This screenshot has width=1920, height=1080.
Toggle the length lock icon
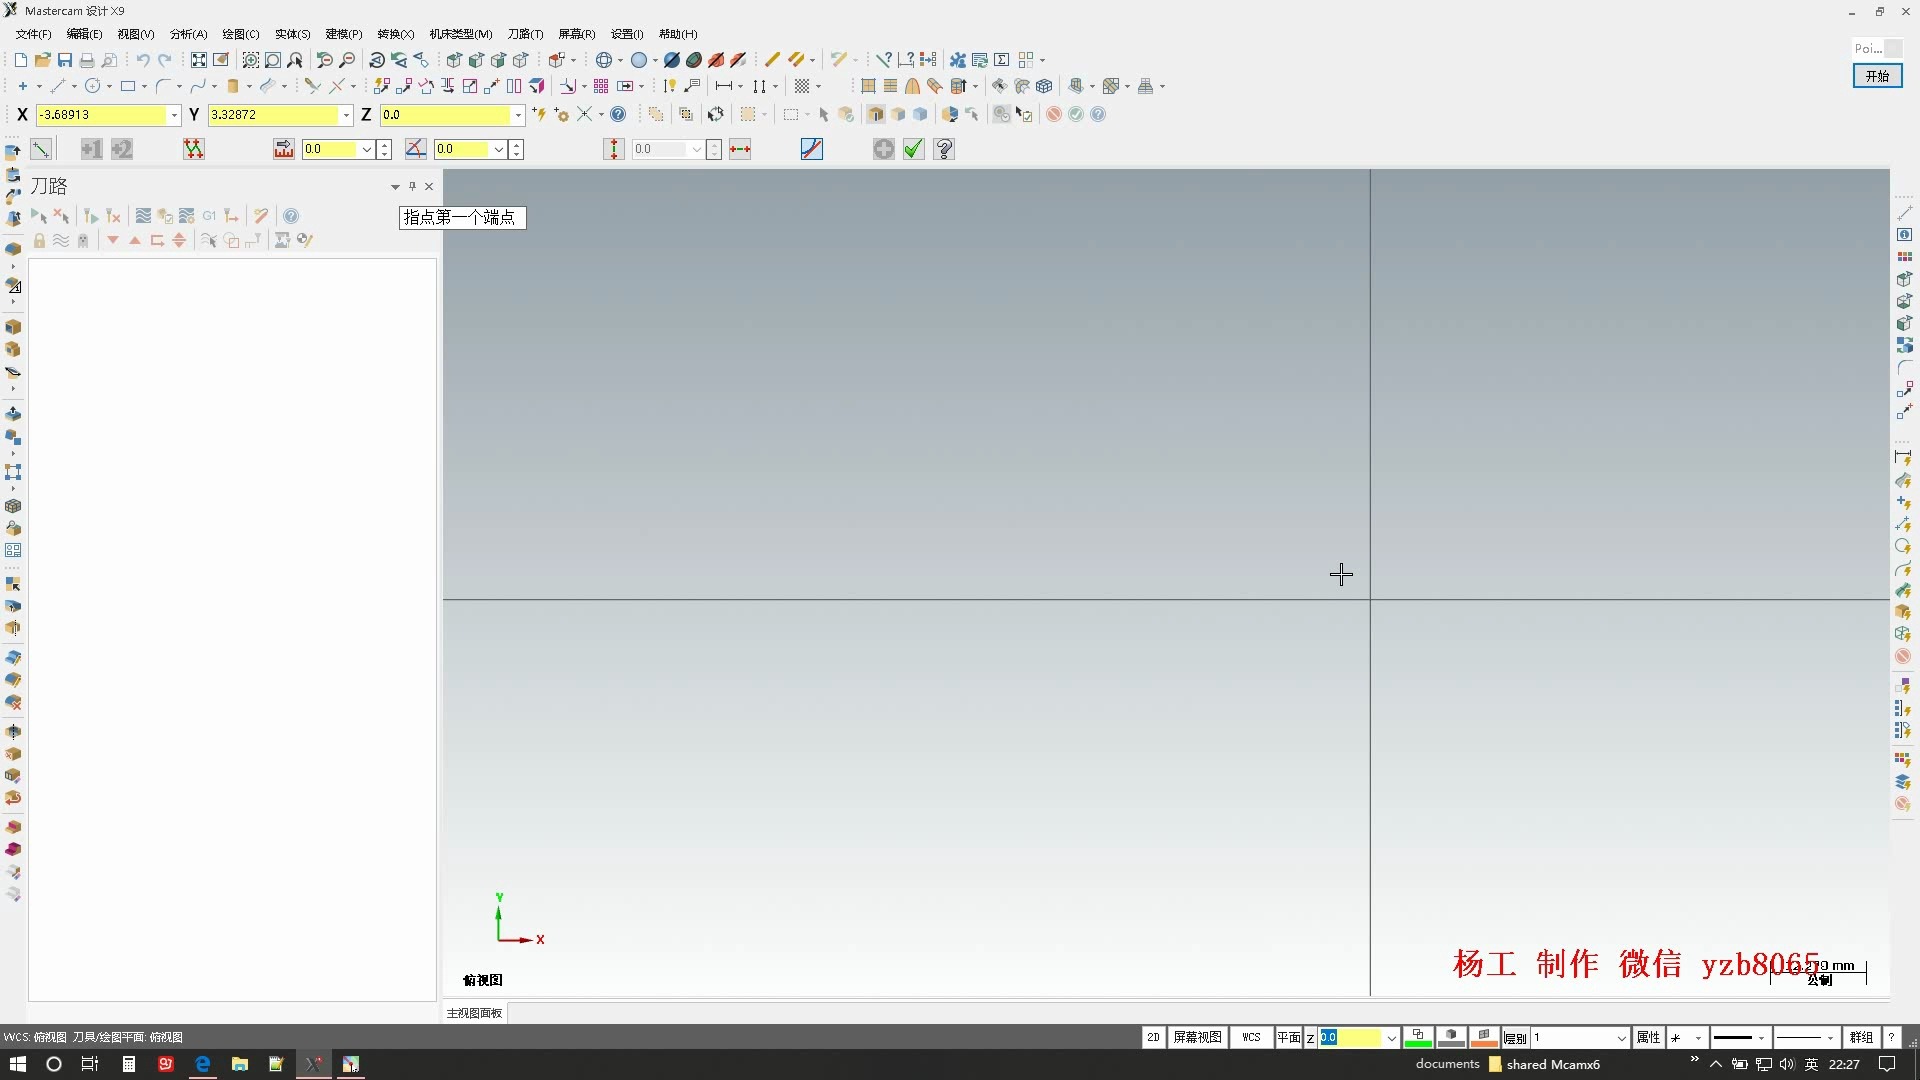click(284, 149)
